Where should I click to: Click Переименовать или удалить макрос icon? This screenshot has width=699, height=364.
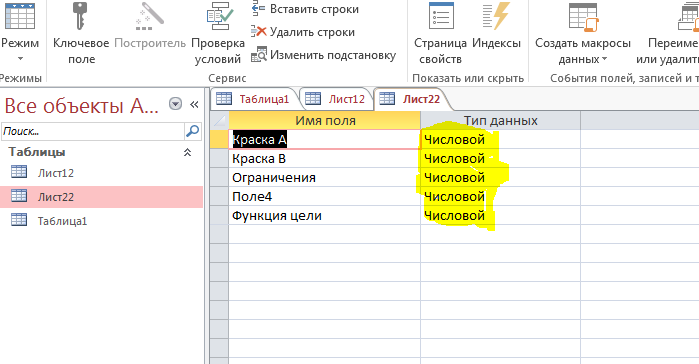[x=687, y=17]
